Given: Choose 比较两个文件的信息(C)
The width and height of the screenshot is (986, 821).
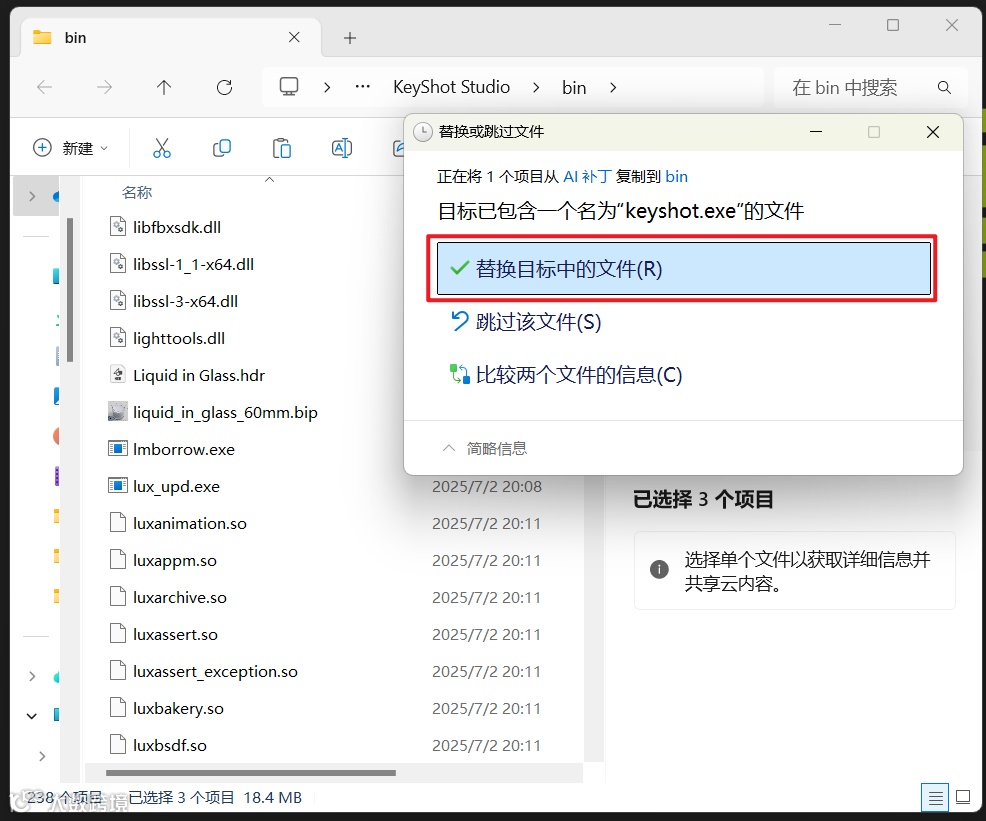Looking at the screenshot, I should point(567,375).
